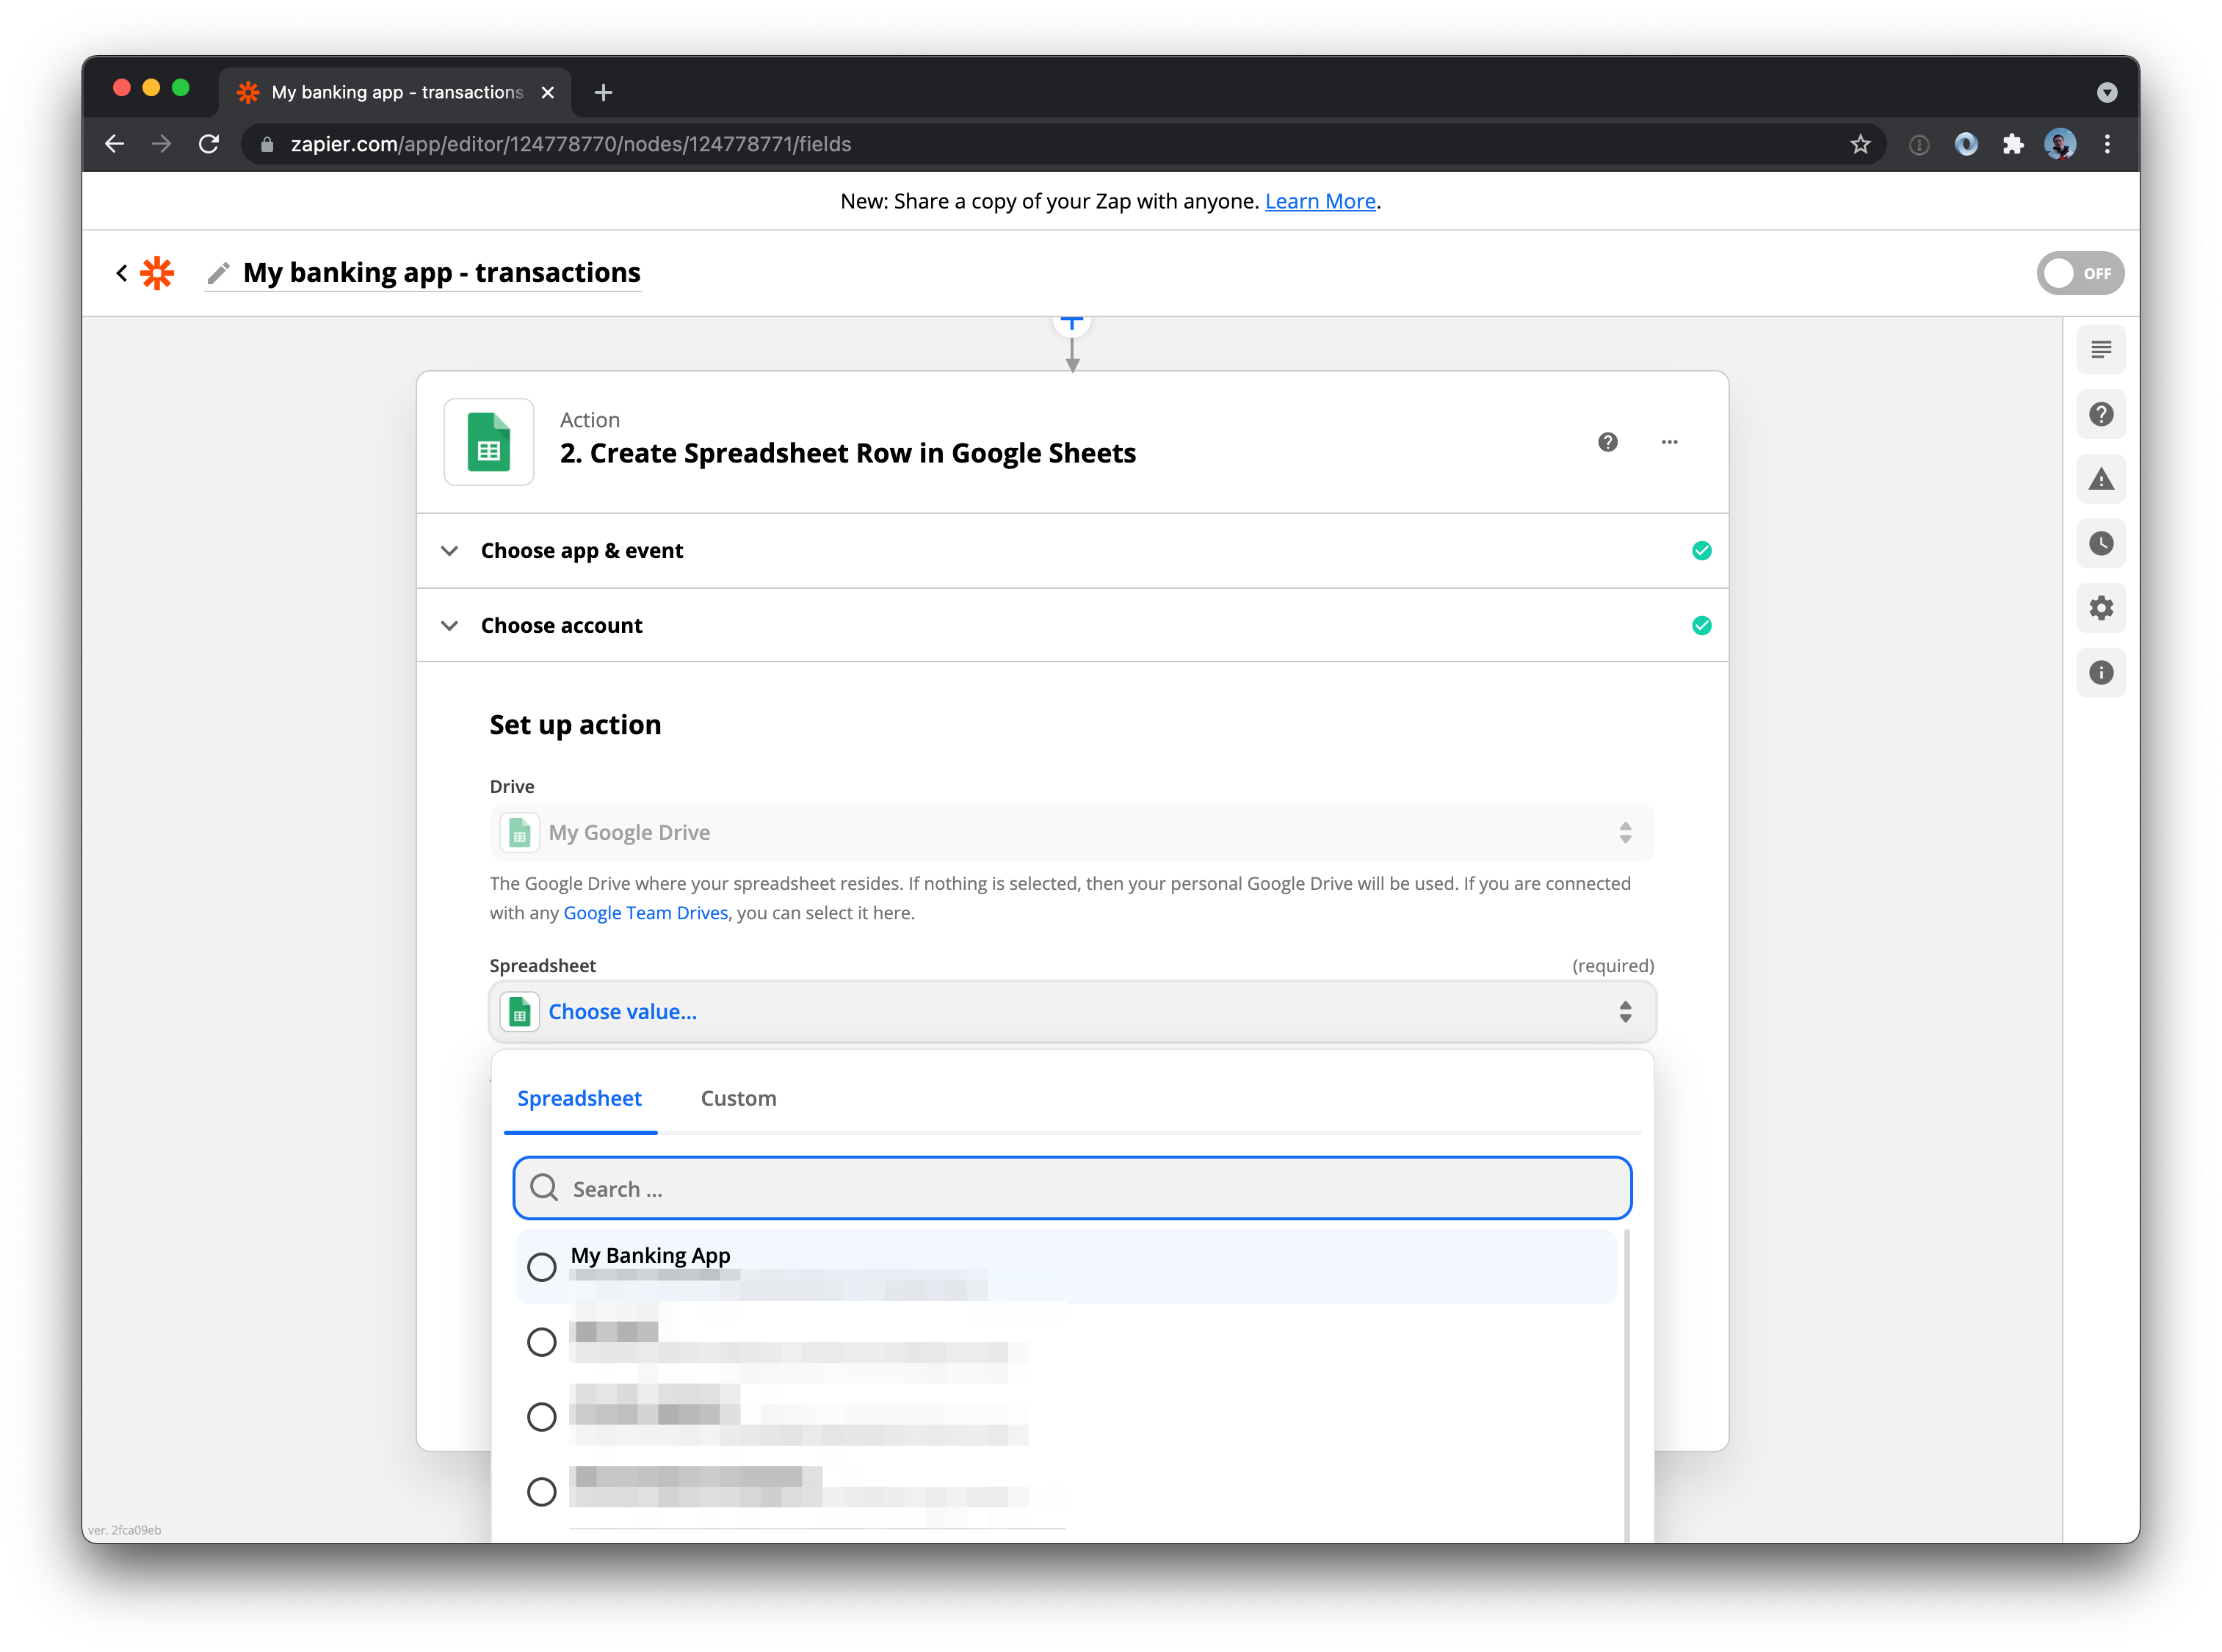Screen dimensions: 2222x1652
Task: Open the action step more options ellipsis
Action: (1669, 442)
